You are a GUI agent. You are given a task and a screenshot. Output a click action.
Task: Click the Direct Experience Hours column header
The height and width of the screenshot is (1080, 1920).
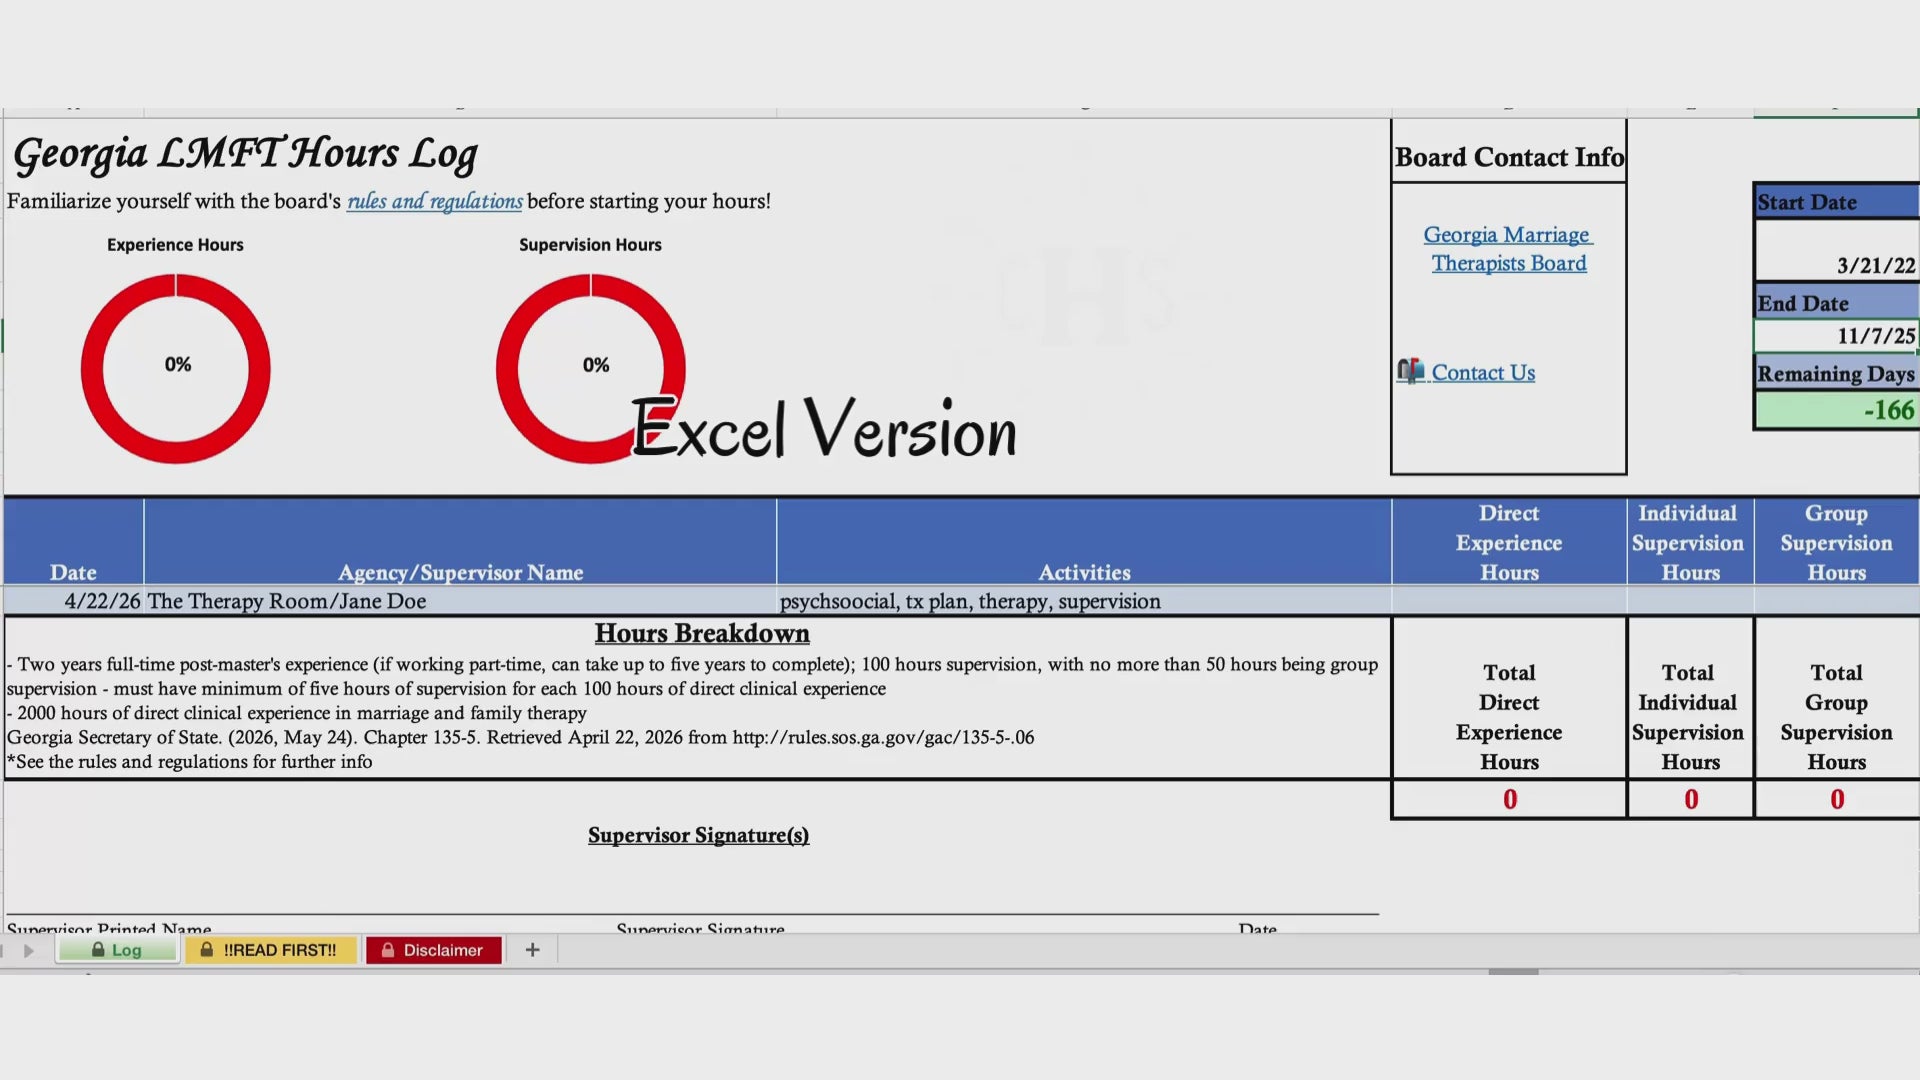(1509, 542)
